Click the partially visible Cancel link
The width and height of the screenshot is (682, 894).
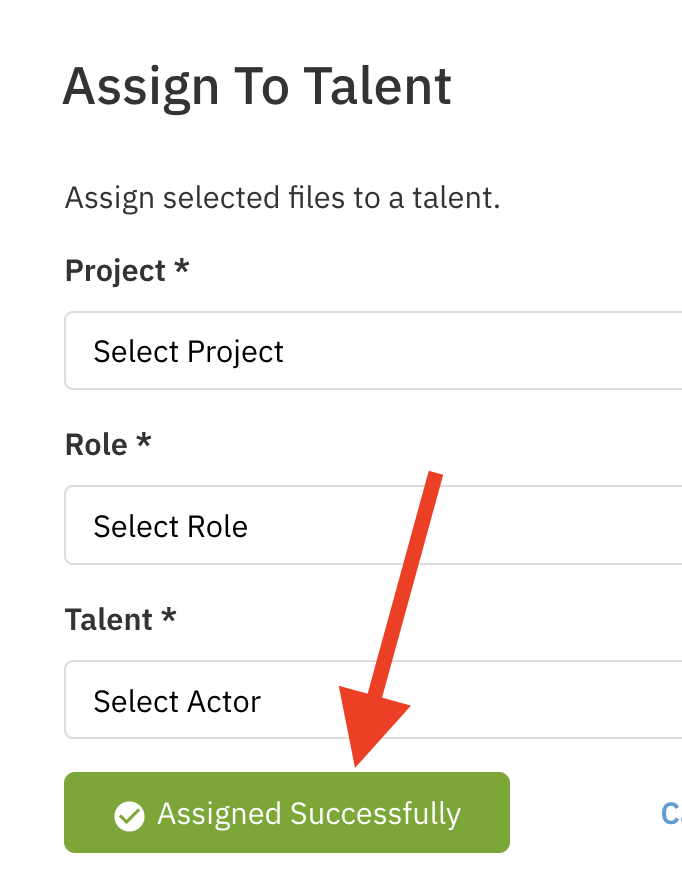point(671,813)
